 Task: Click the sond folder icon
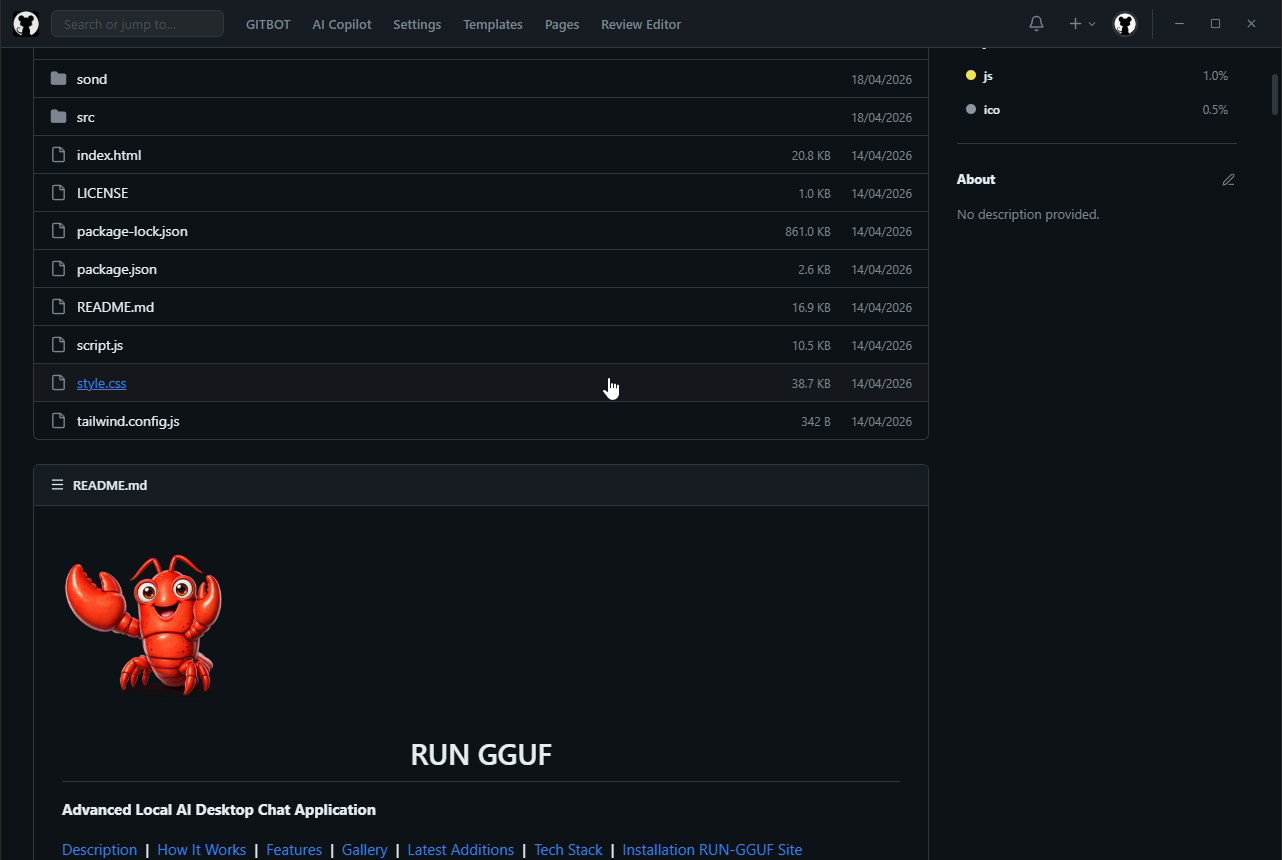coord(58,79)
